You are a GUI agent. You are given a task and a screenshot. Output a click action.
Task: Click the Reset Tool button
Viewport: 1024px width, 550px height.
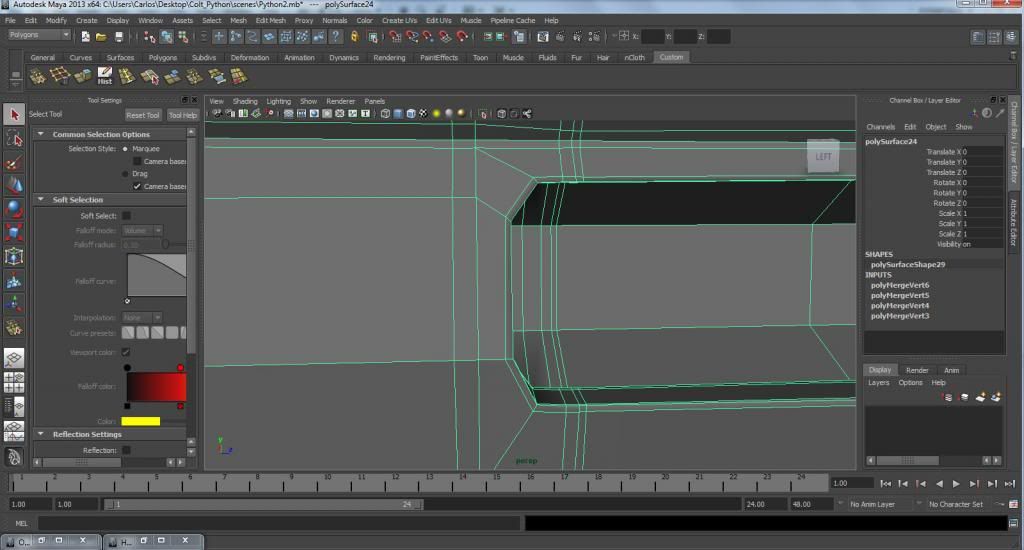142,115
